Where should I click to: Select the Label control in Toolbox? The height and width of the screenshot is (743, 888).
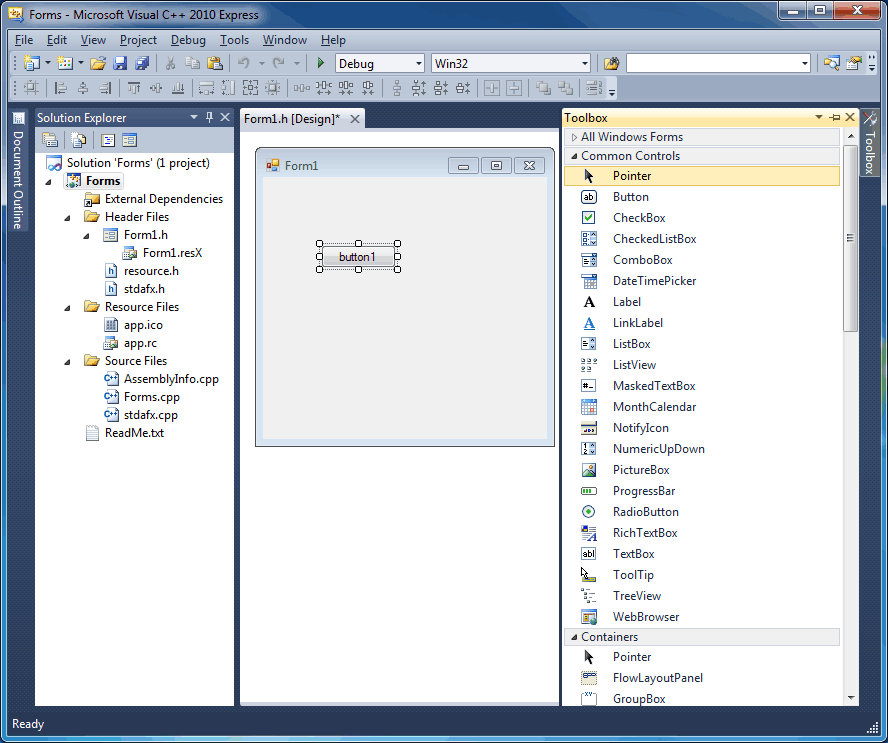pos(702,301)
